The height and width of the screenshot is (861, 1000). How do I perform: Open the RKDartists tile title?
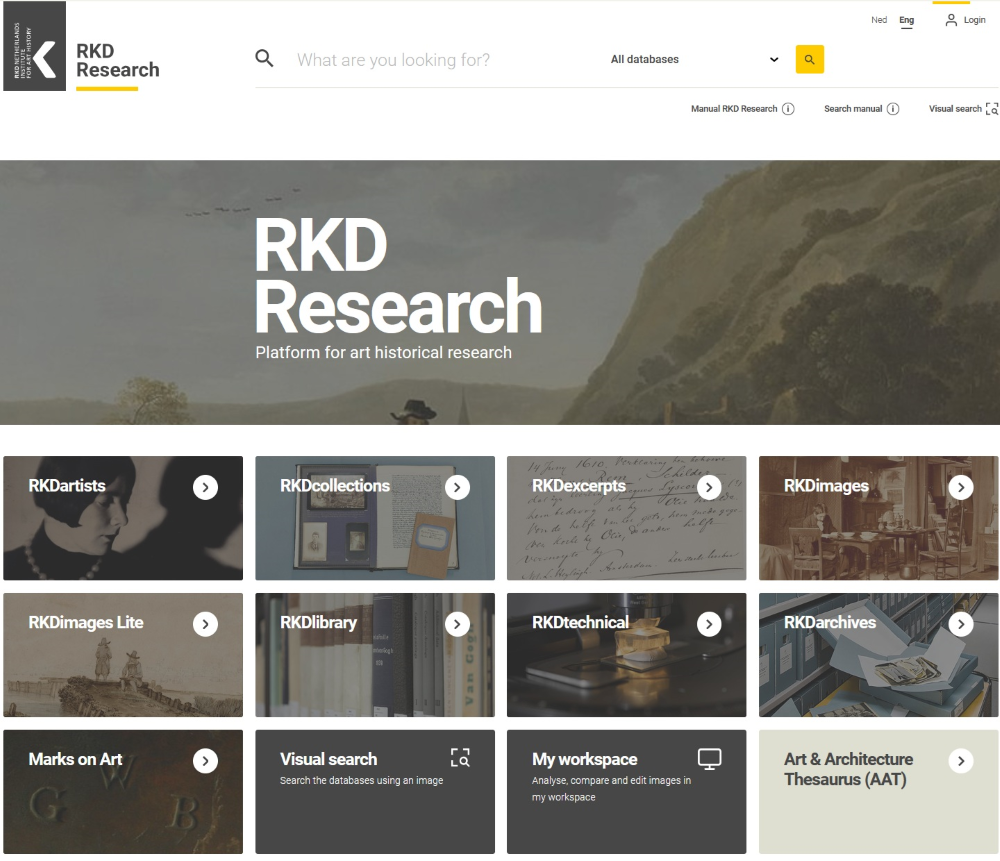(67, 486)
